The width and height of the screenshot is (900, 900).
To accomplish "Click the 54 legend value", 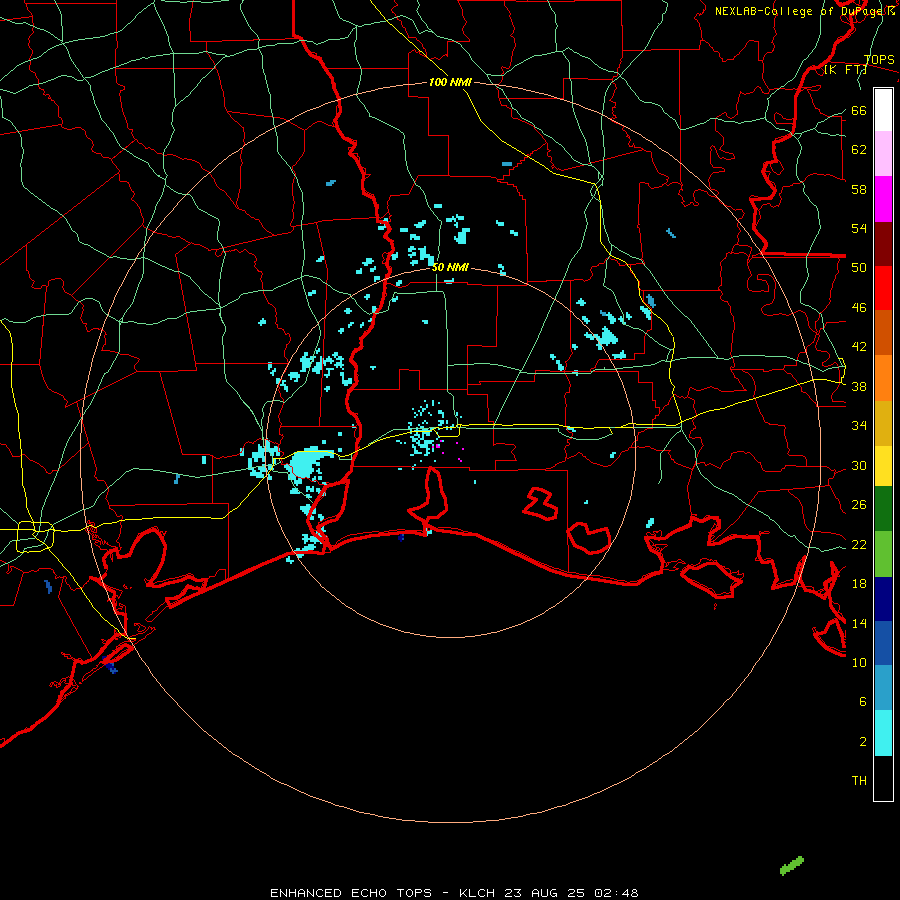I will tap(859, 228).
